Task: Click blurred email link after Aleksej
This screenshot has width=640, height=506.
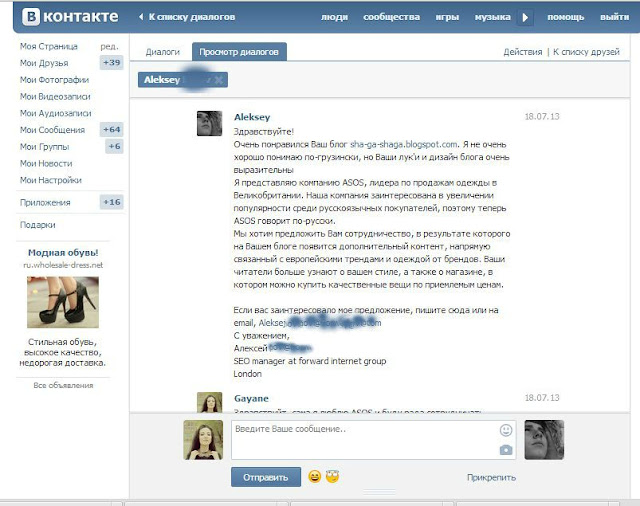Action: coord(320,323)
